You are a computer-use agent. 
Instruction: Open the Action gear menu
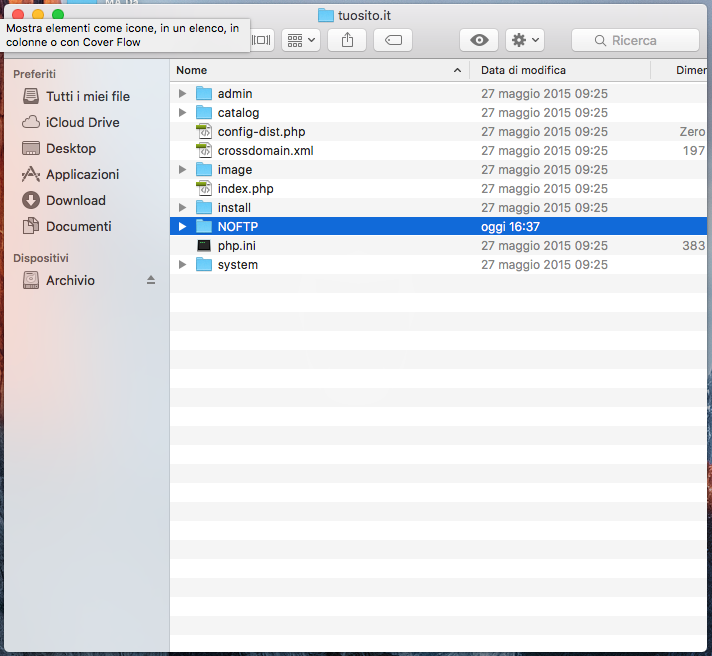tap(525, 40)
